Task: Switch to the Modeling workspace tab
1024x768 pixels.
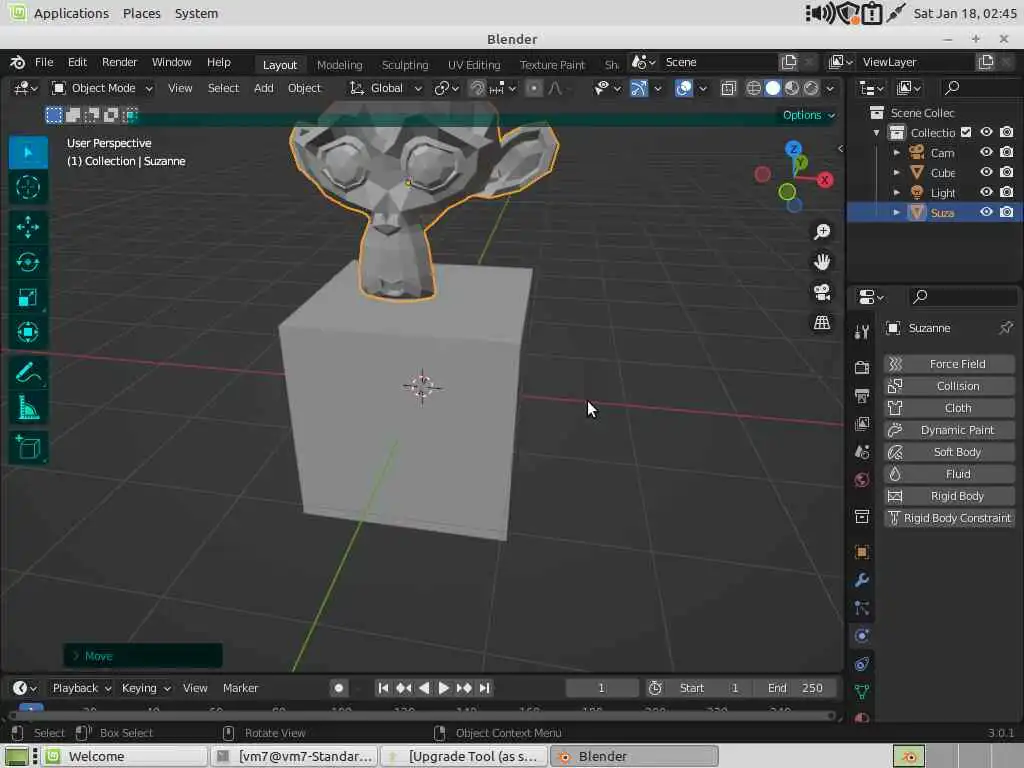Action: tap(339, 65)
